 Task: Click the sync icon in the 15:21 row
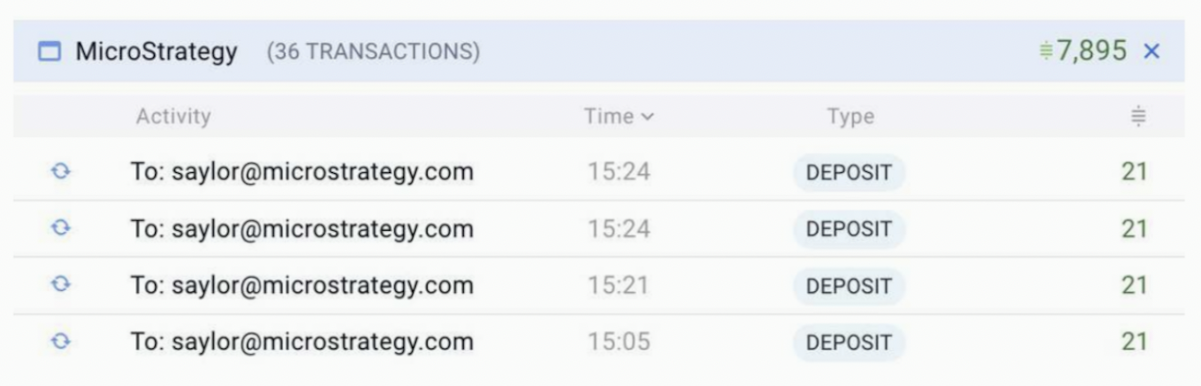(61, 285)
